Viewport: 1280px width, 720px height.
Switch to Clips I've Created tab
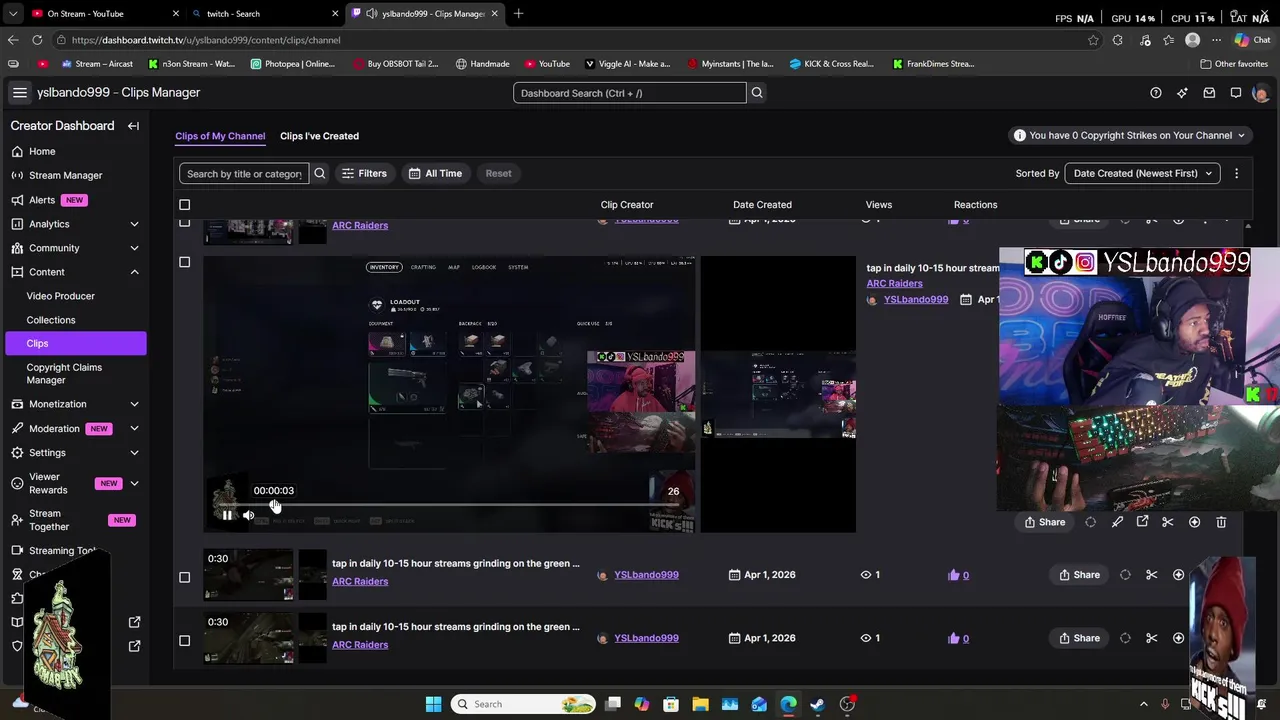pyautogui.click(x=319, y=136)
